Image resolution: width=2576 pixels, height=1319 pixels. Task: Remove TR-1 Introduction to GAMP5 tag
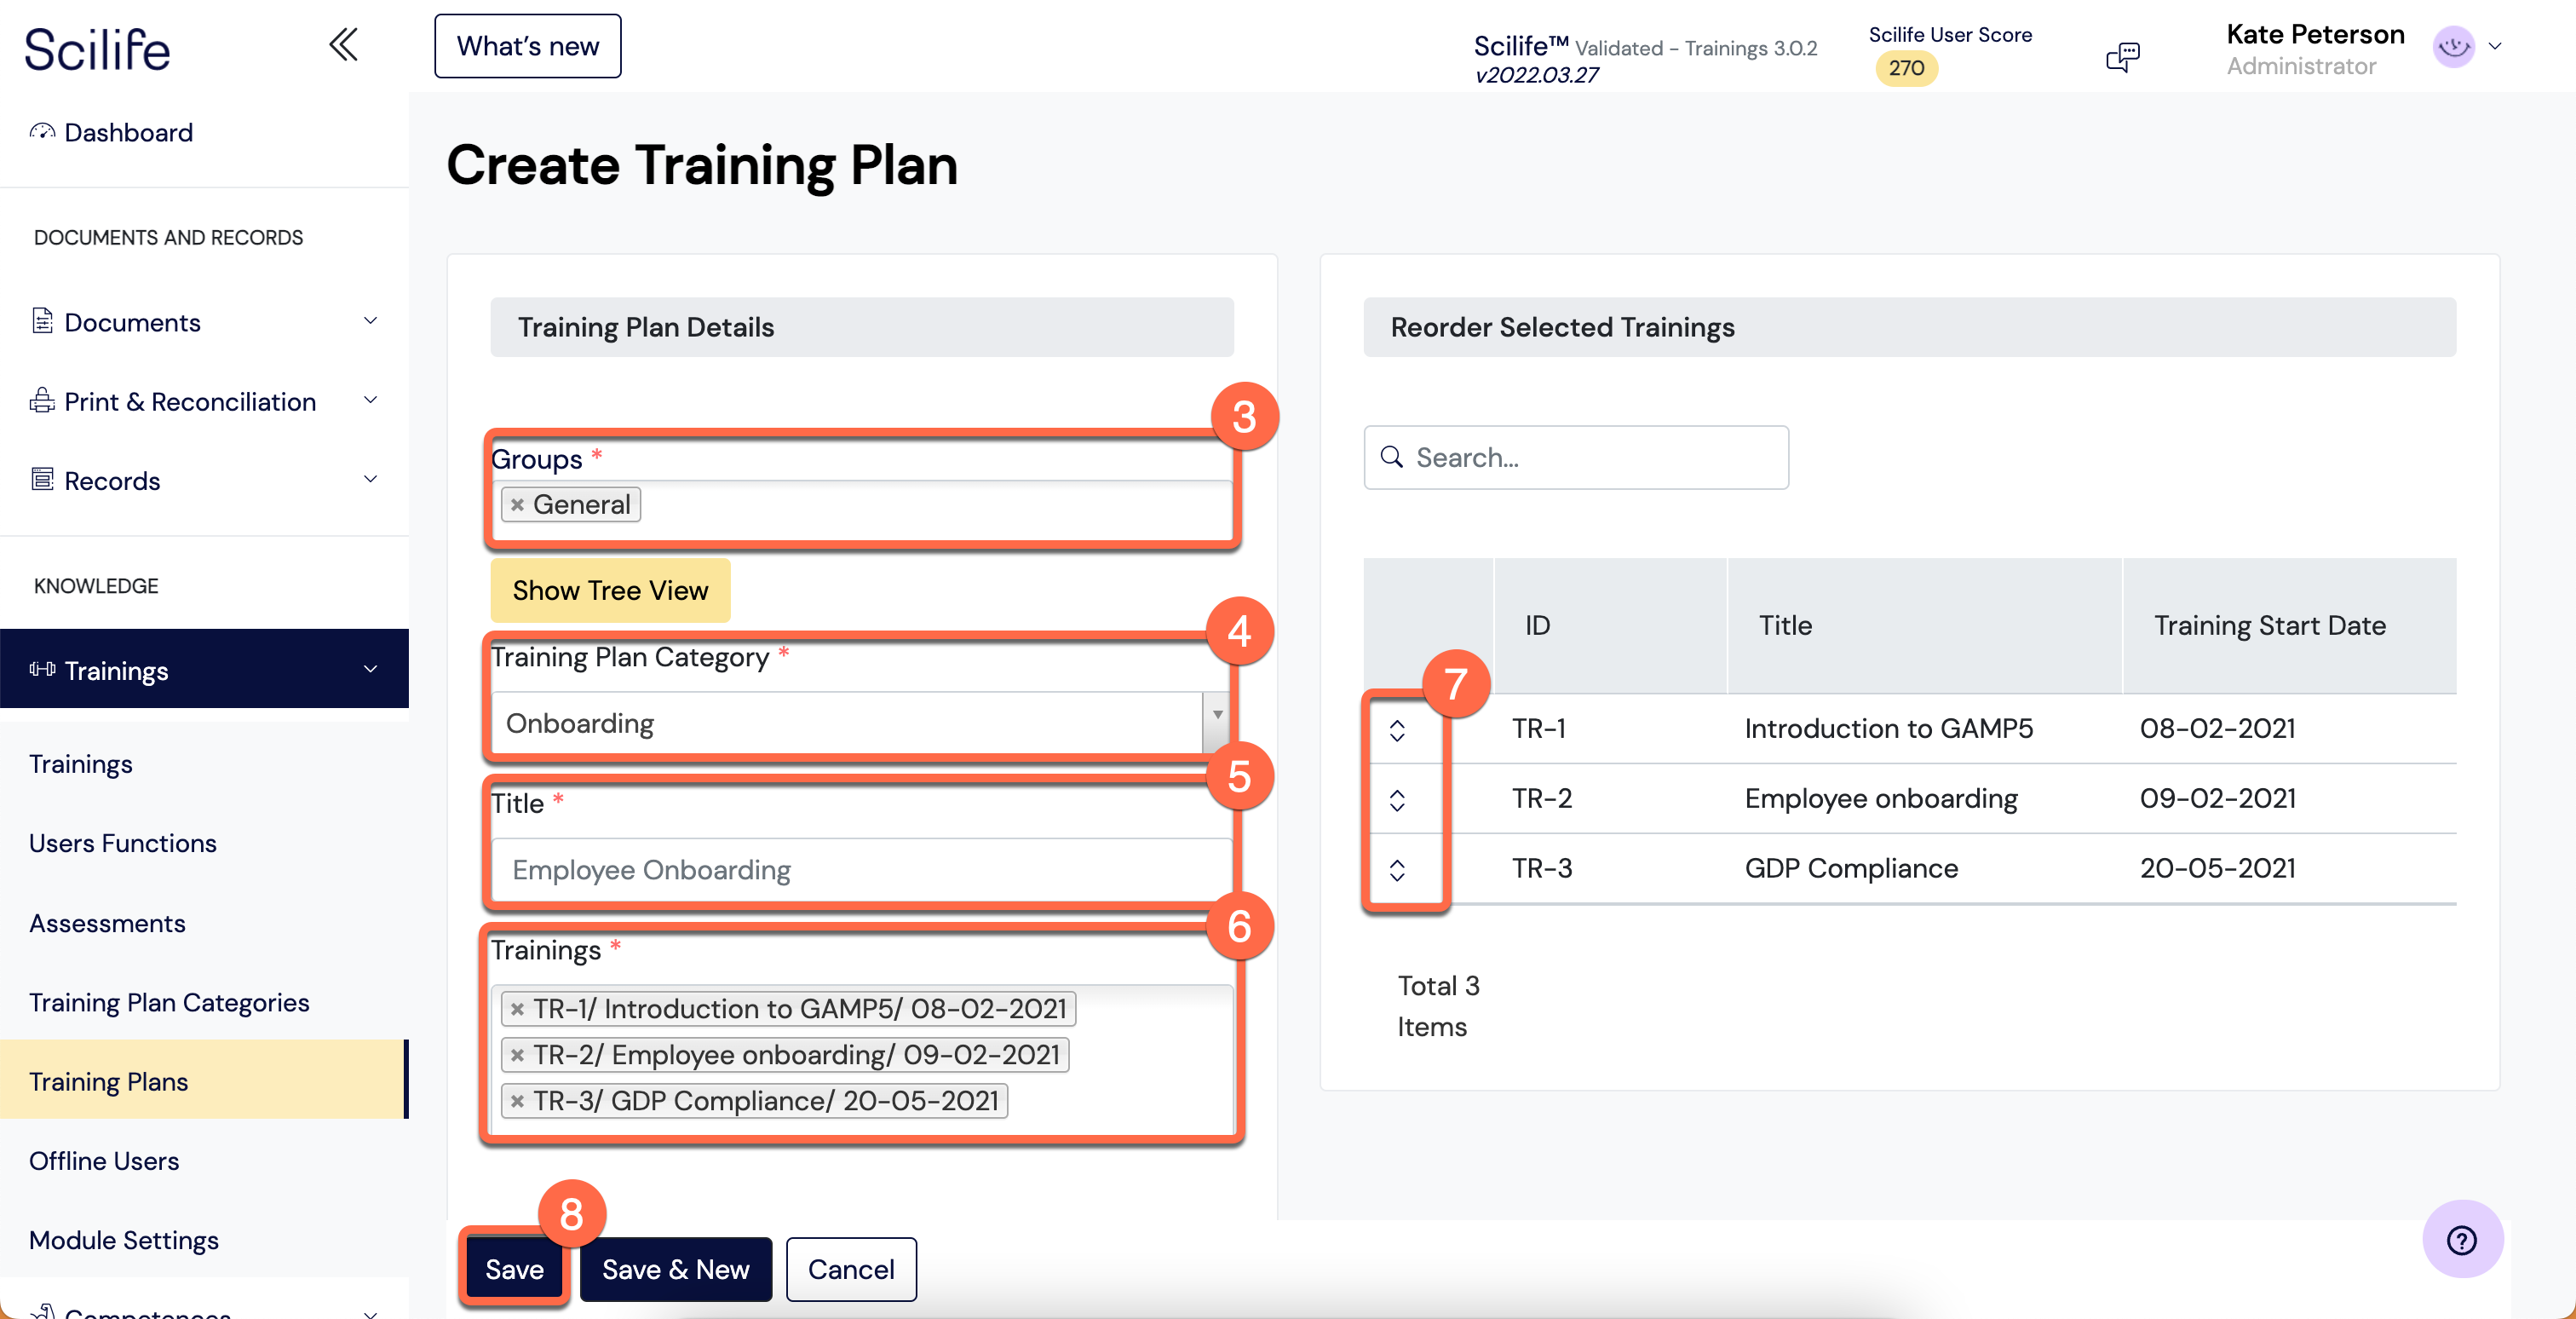click(x=517, y=1009)
